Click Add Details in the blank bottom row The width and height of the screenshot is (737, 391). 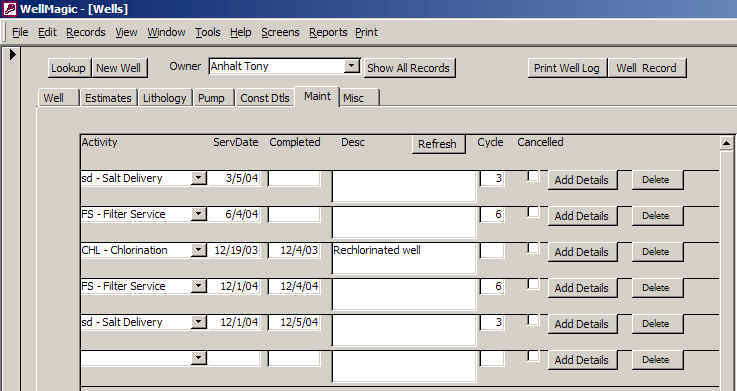pos(582,360)
